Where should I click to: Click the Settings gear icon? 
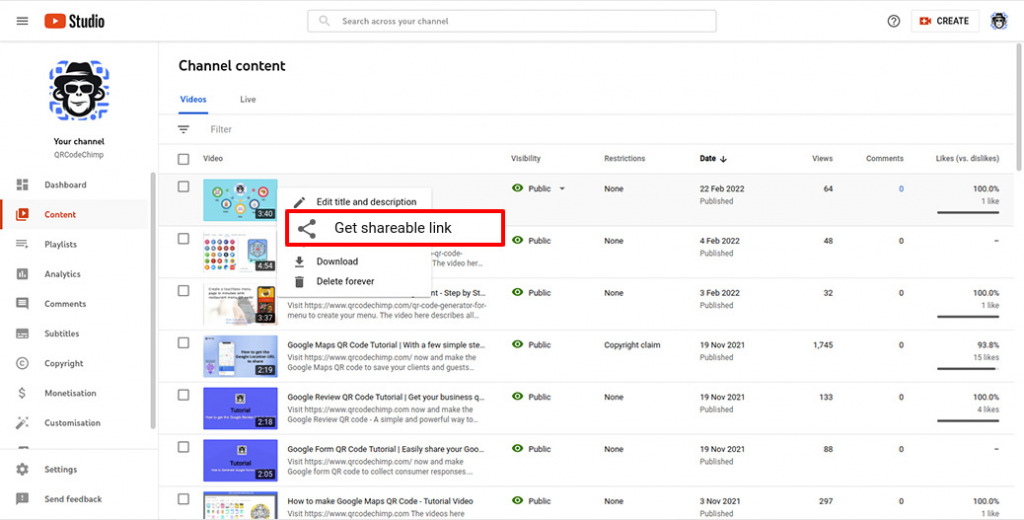(22, 469)
